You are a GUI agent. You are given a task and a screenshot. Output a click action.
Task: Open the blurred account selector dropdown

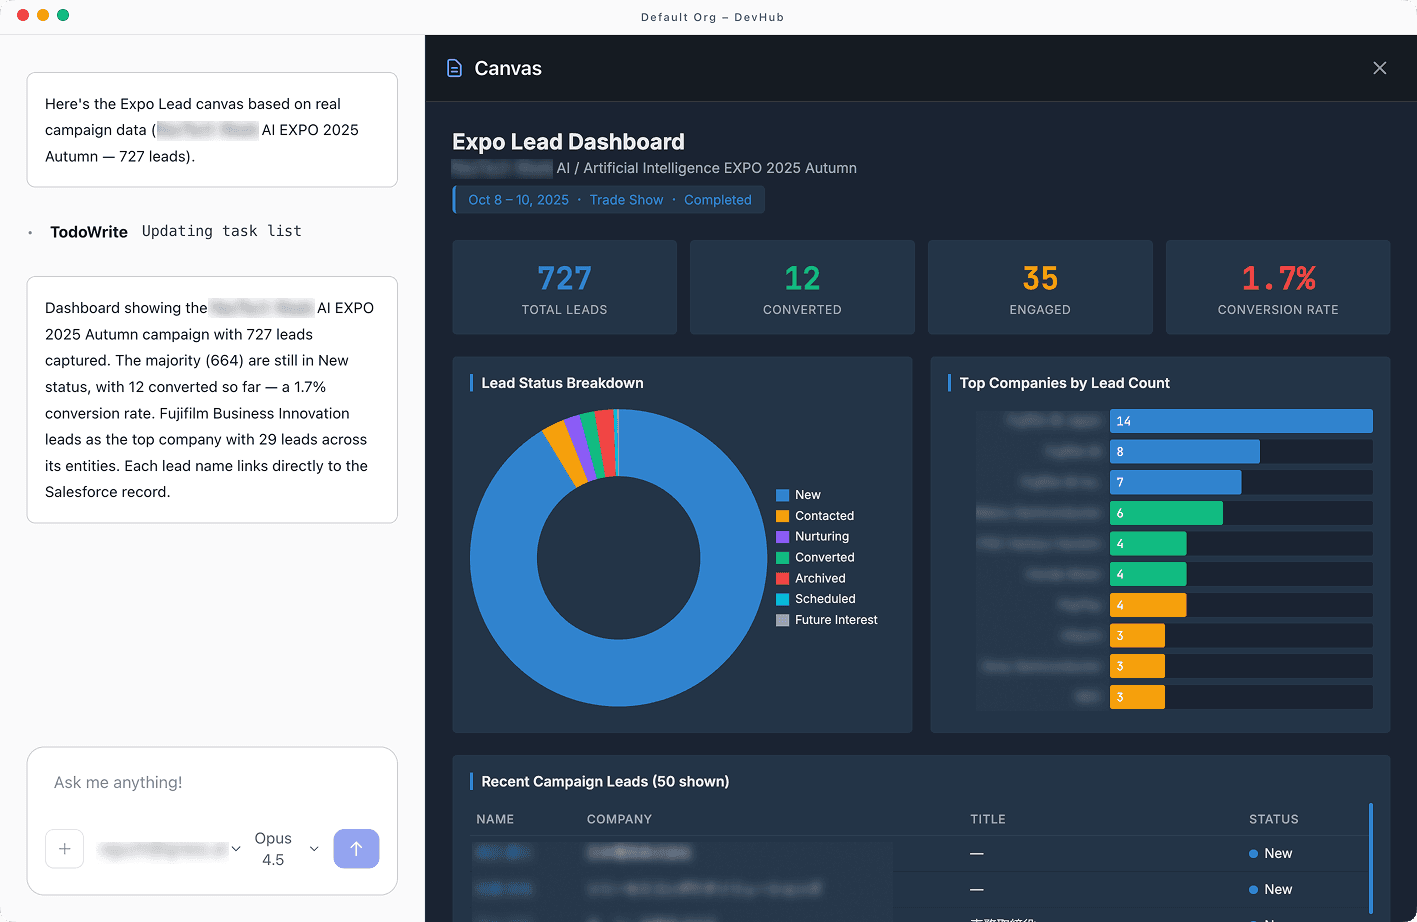[170, 849]
